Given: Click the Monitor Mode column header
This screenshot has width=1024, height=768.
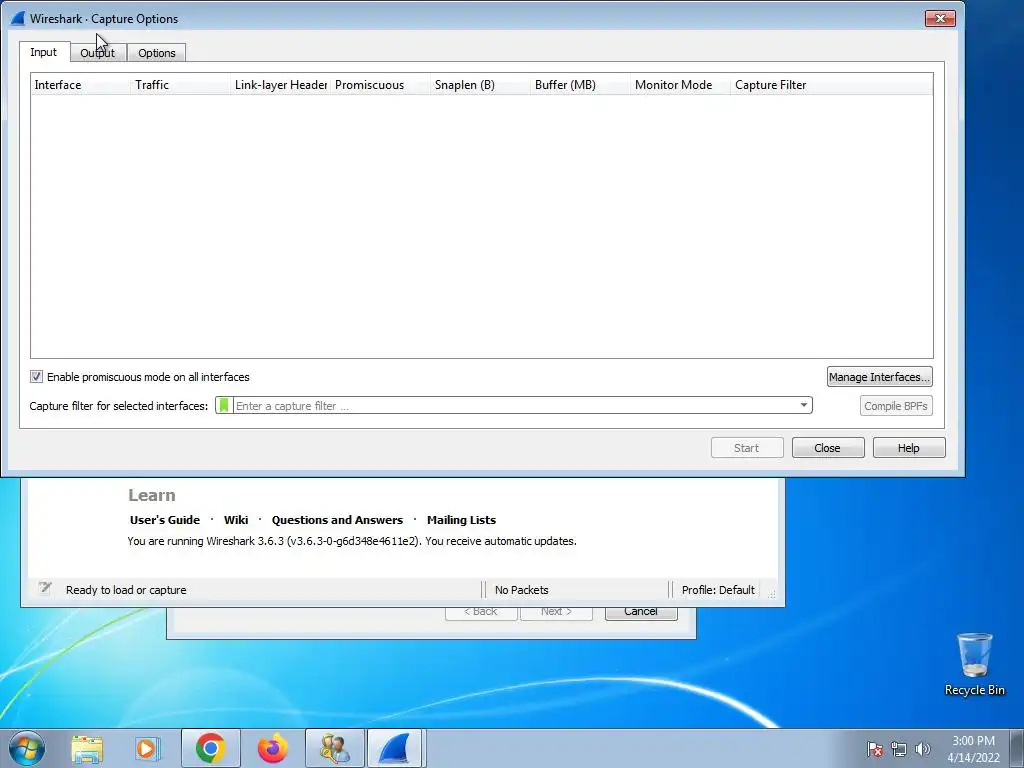Looking at the screenshot, I should tap(680, 85).
